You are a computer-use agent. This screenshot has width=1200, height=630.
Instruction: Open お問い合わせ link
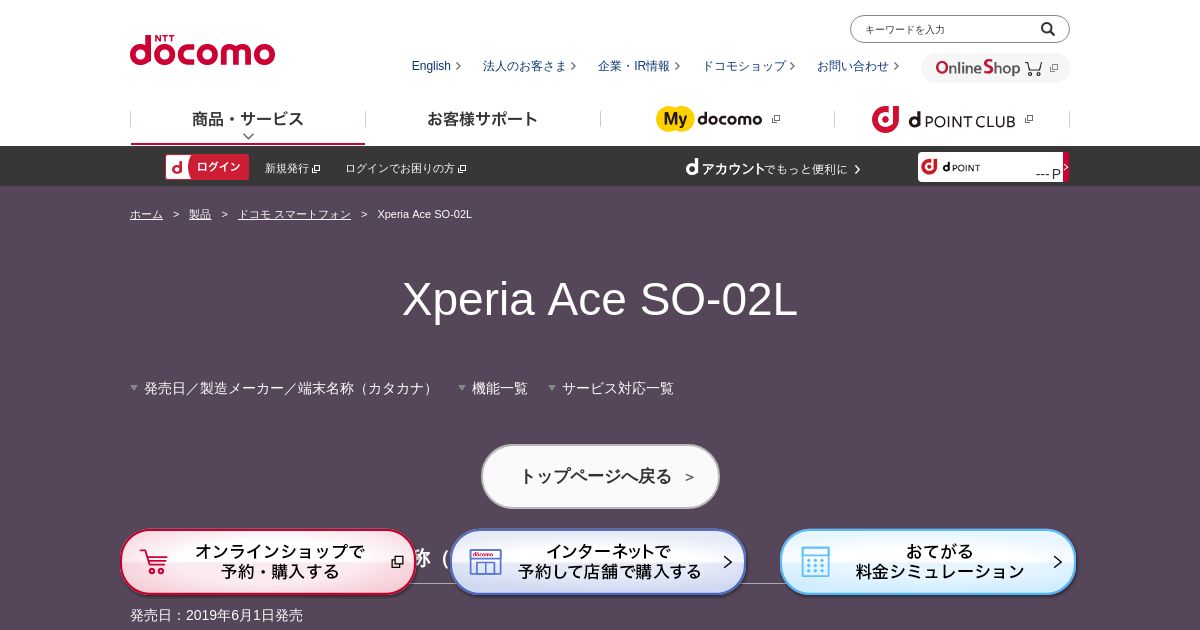[857, 66]
